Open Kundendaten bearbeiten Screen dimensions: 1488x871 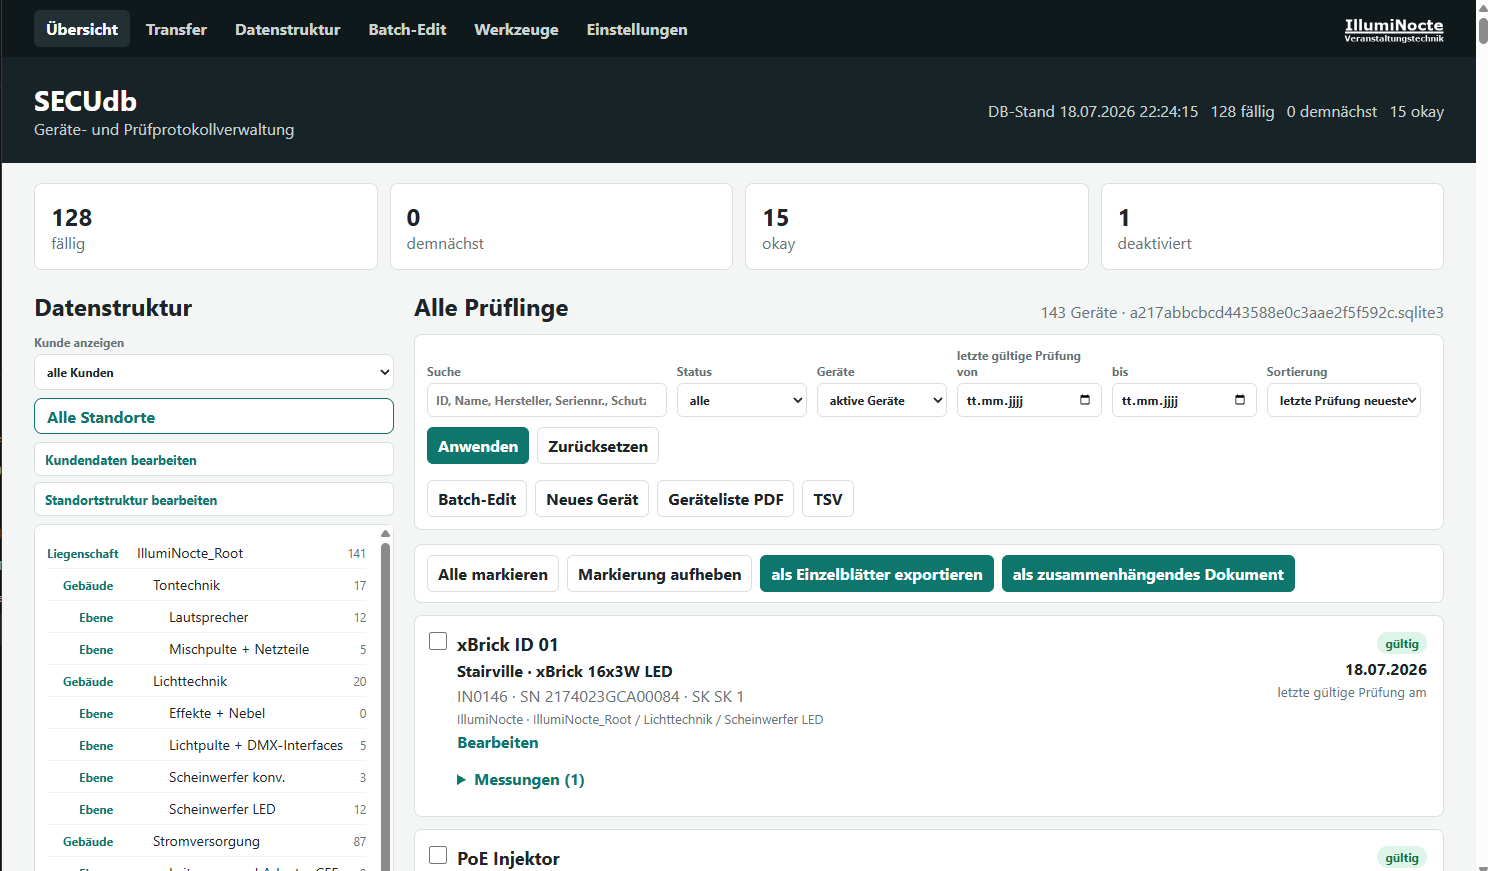[214, 460]
